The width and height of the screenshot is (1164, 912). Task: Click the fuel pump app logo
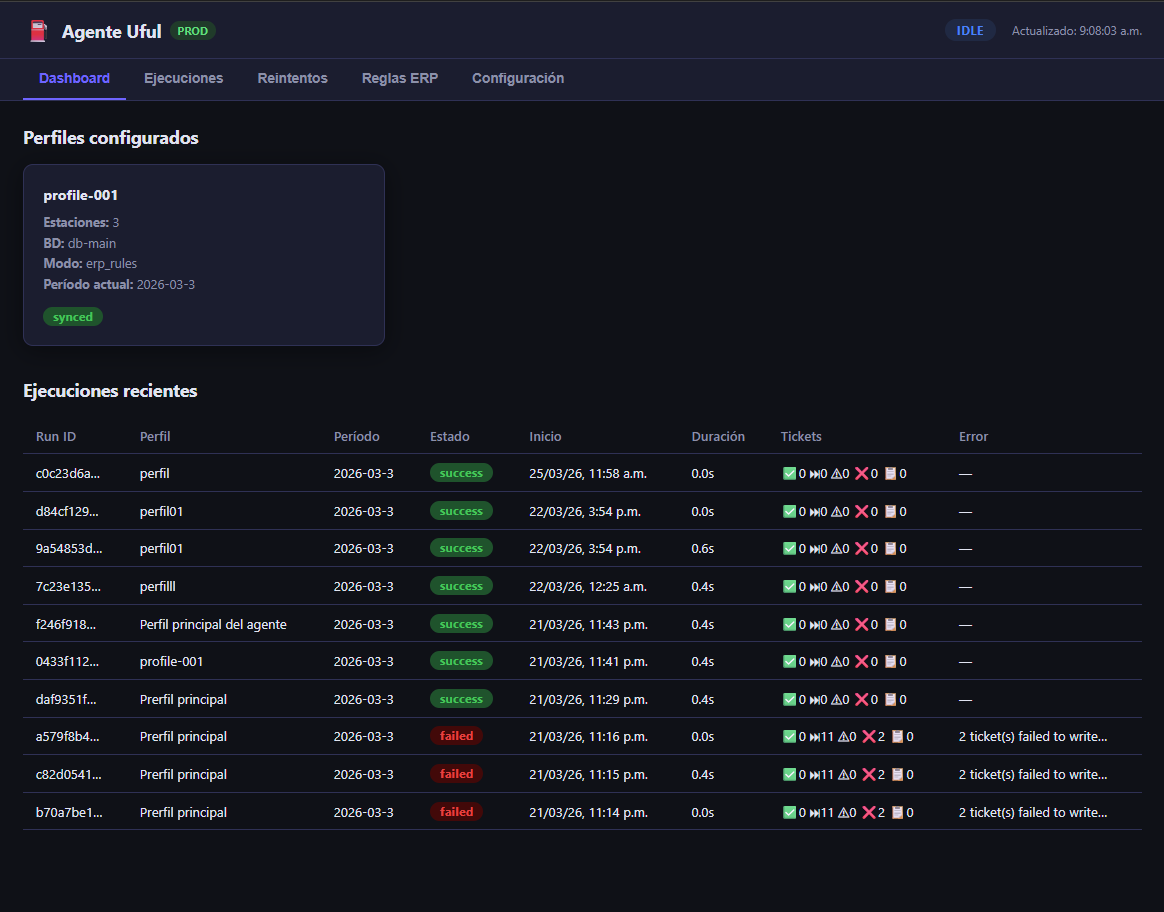pos(37,30)
